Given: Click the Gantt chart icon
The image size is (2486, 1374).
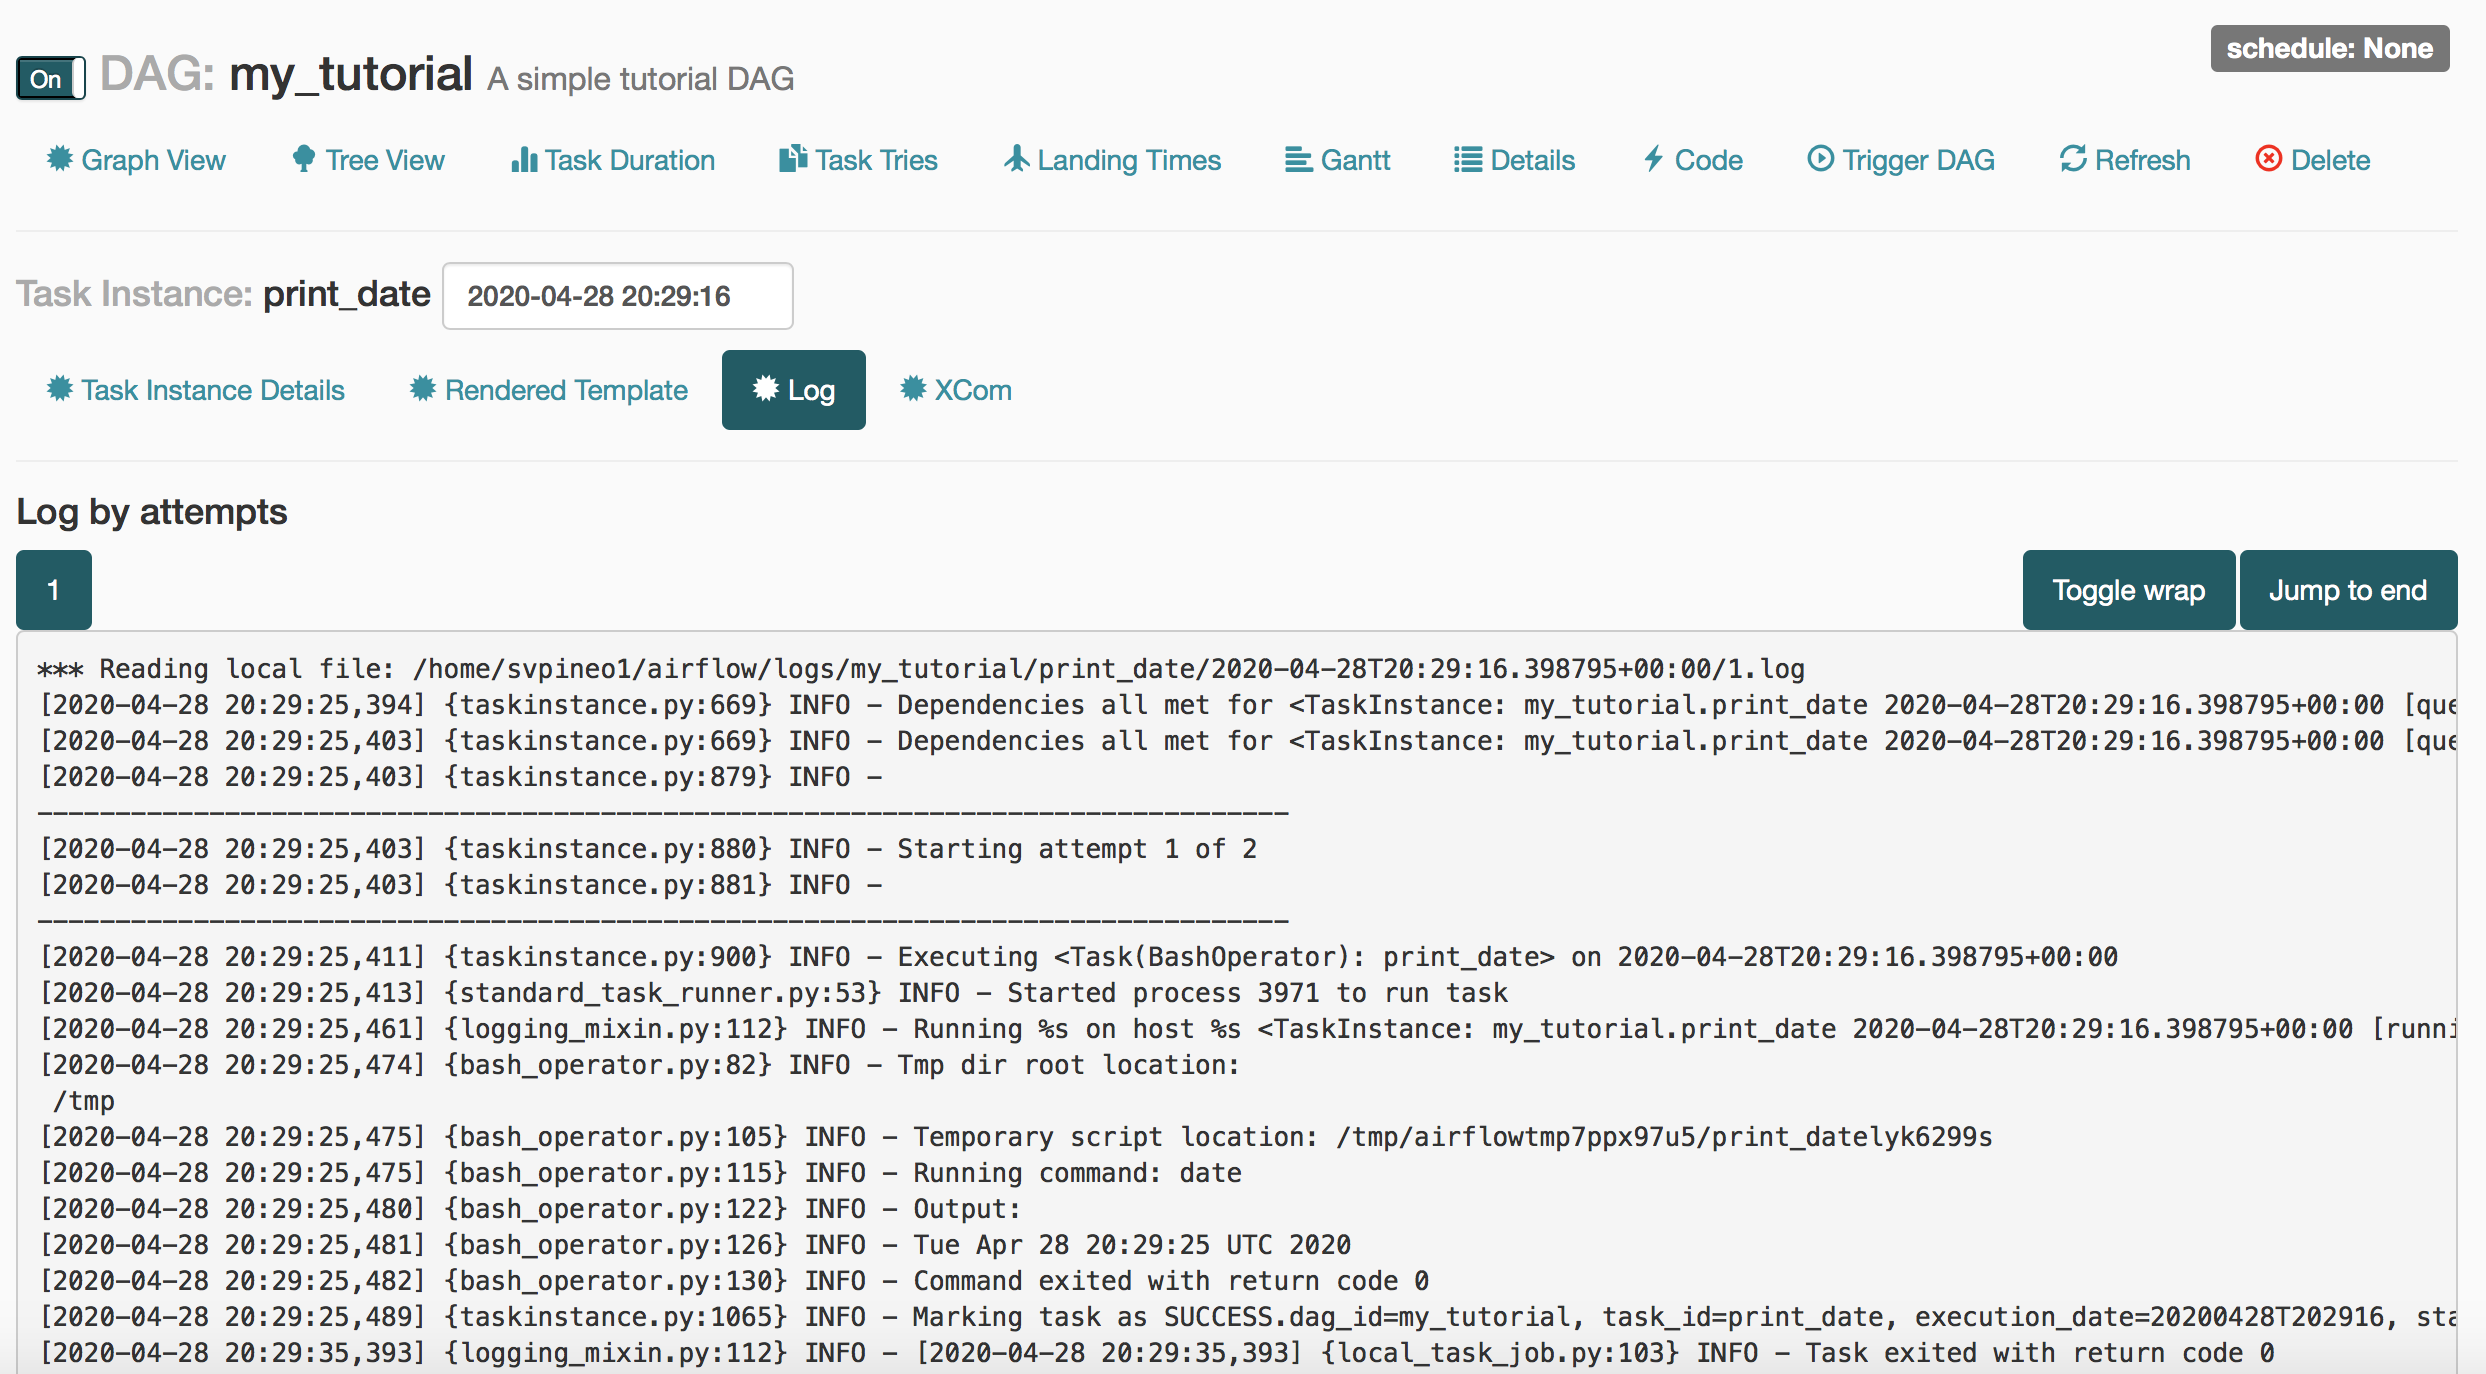Looking at the screenshot, I should point(1298,160).
